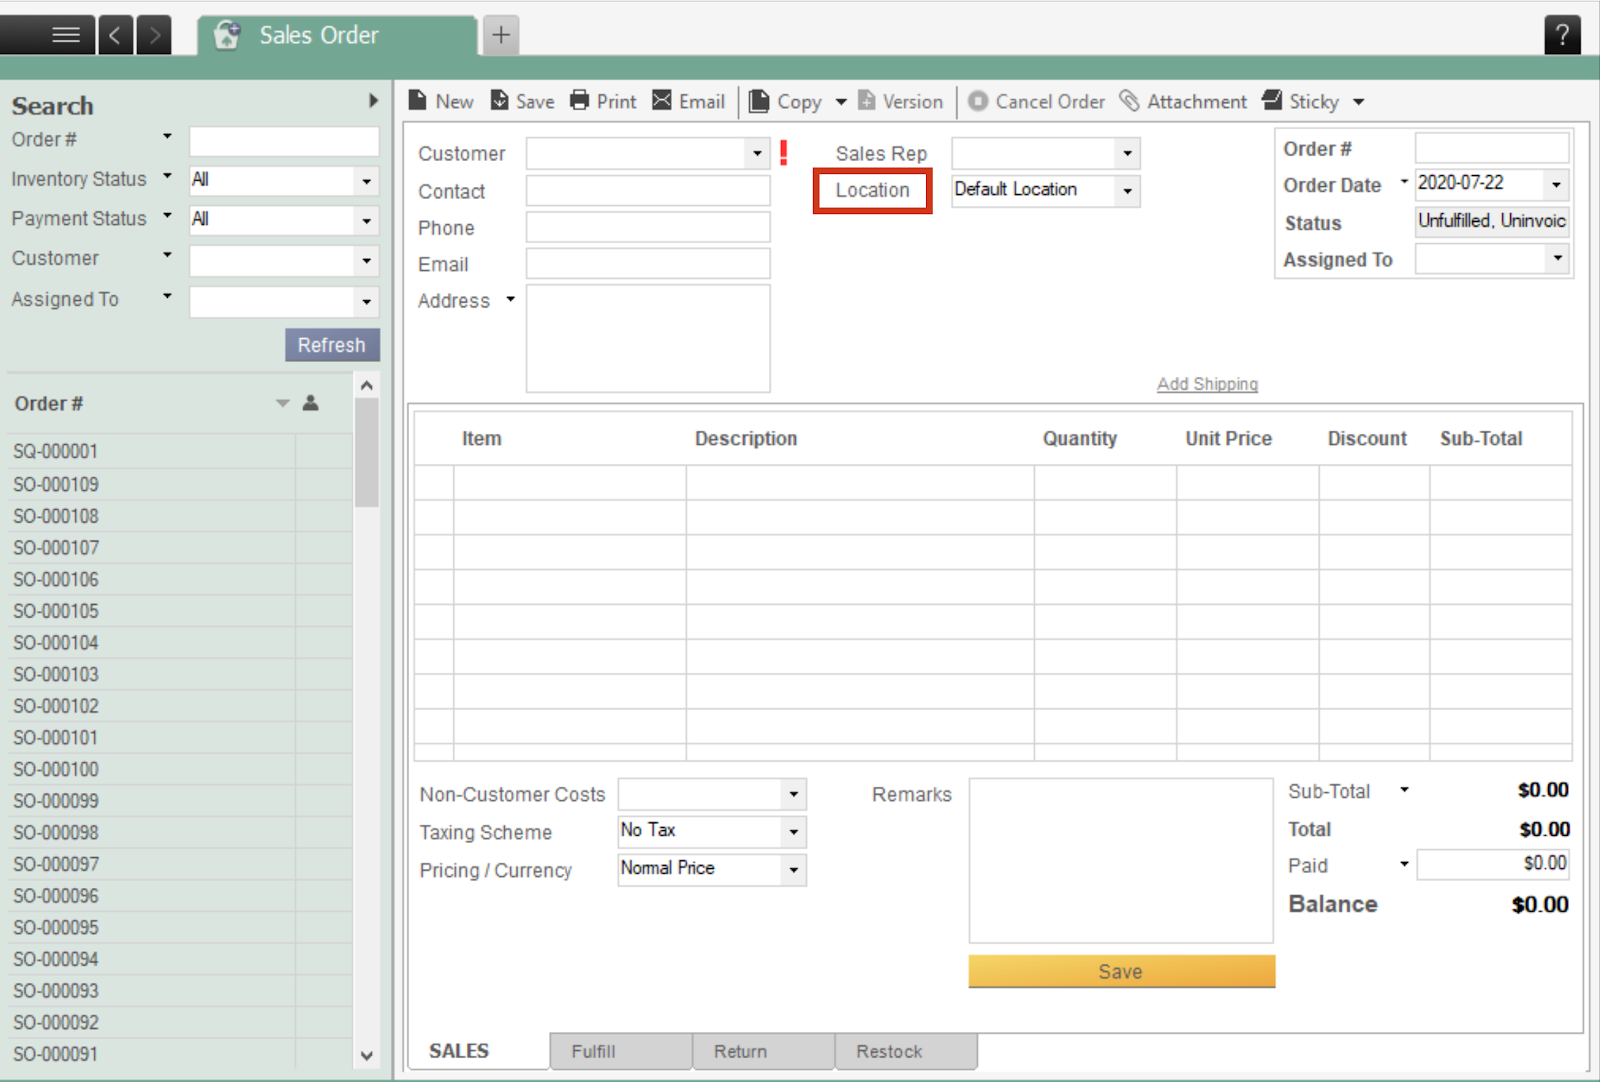Screen dimensions: 1600x1082
Task: Collapse the Search panel arrow
Action: [373, 101]
